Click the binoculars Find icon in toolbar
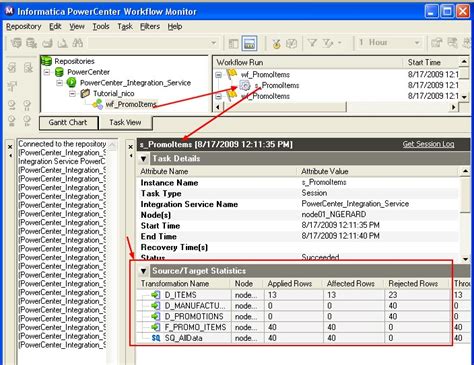Screen dimensions: 474x365 [77, 43]
